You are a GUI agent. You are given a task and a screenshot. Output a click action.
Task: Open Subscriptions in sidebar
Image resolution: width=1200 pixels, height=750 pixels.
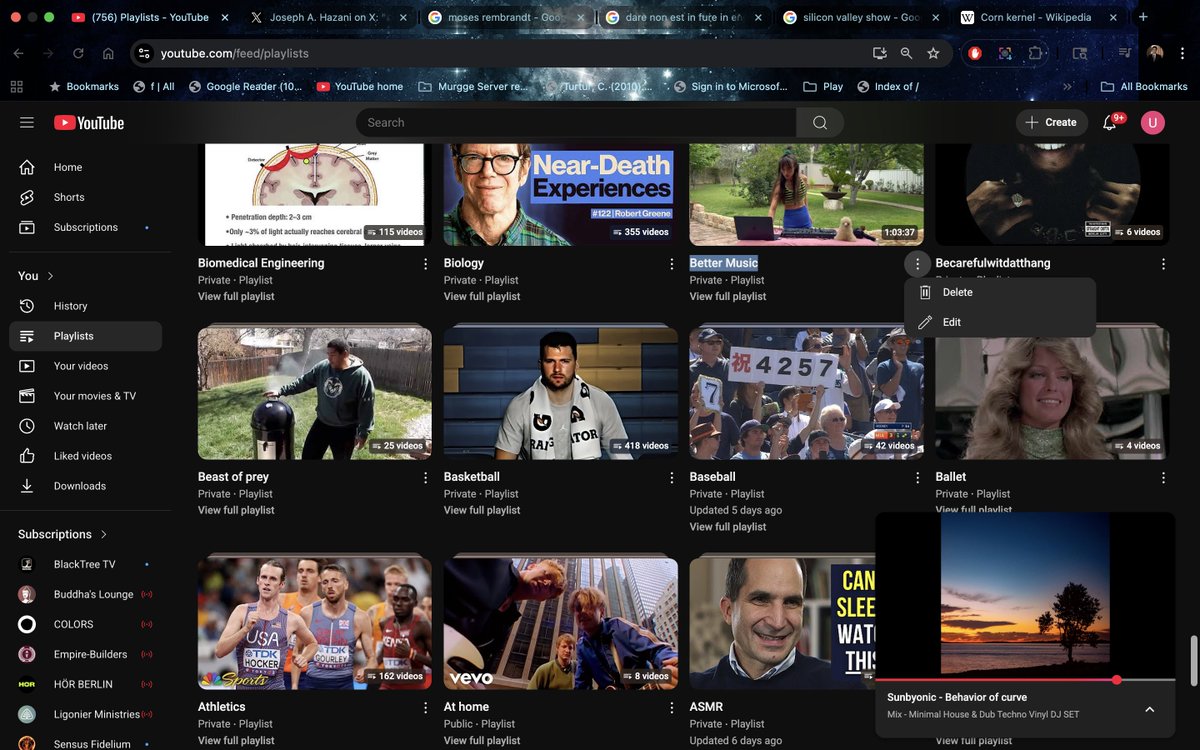point(85,227)
